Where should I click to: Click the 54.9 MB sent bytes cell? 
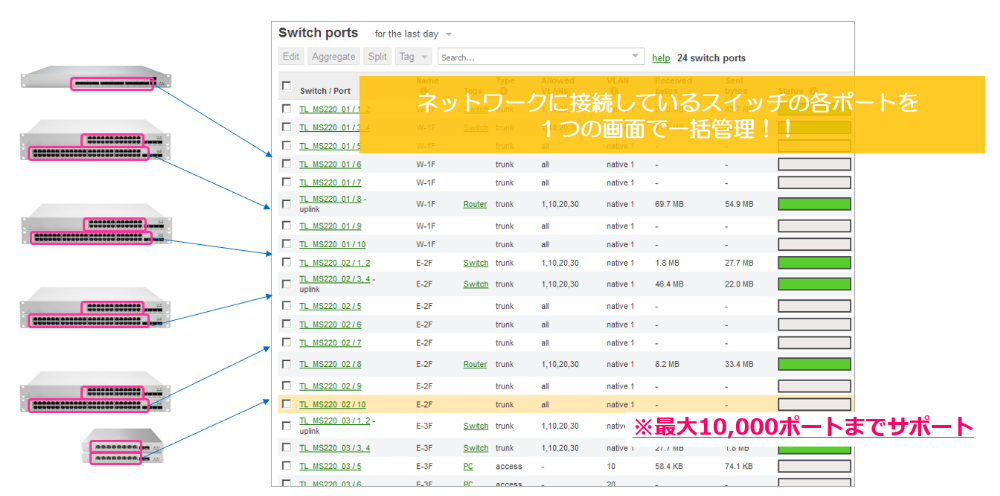pos(739,205)
